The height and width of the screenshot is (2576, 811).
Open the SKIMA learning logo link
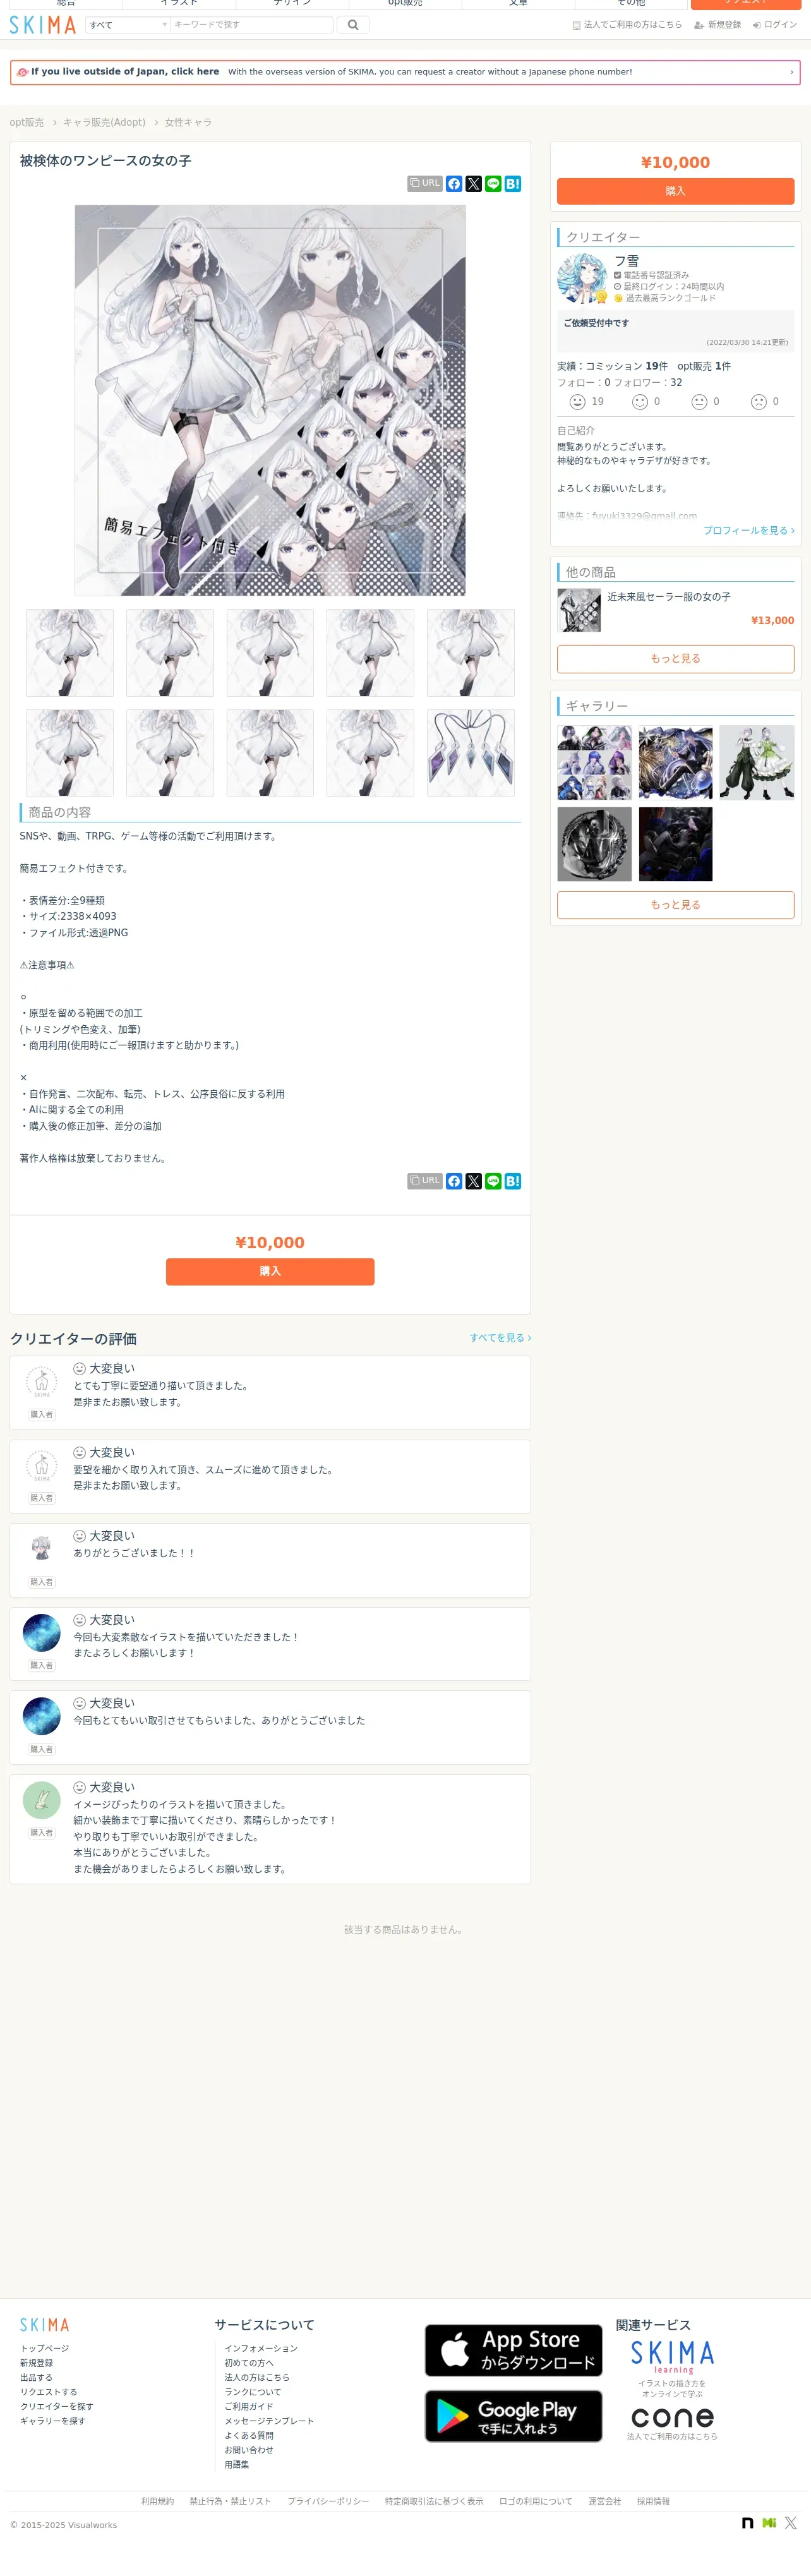[672, 2357]
